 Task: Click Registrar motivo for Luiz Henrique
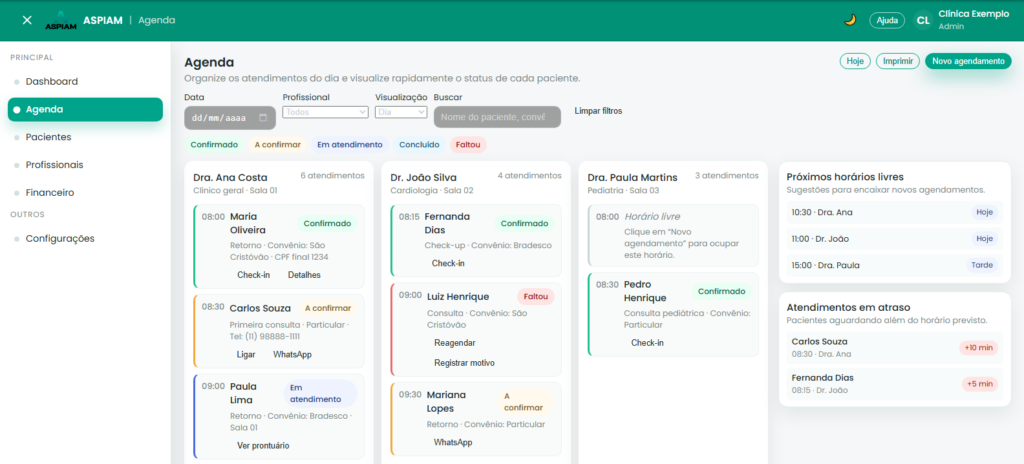[x=464, y=363]
